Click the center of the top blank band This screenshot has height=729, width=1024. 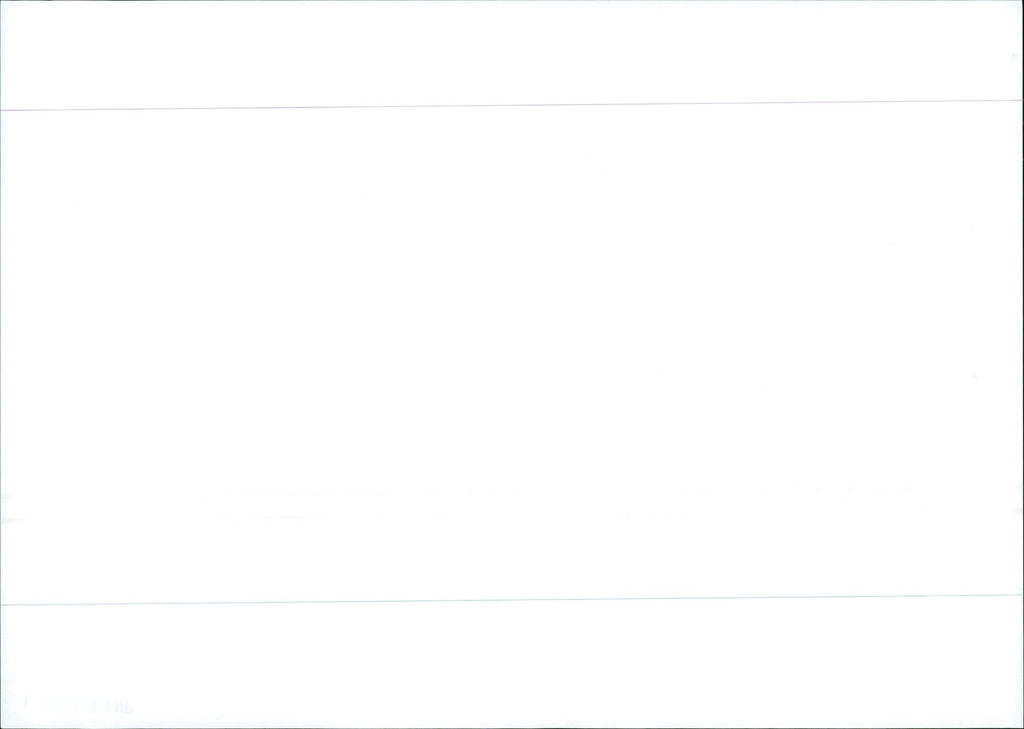(x=512, y=52)
